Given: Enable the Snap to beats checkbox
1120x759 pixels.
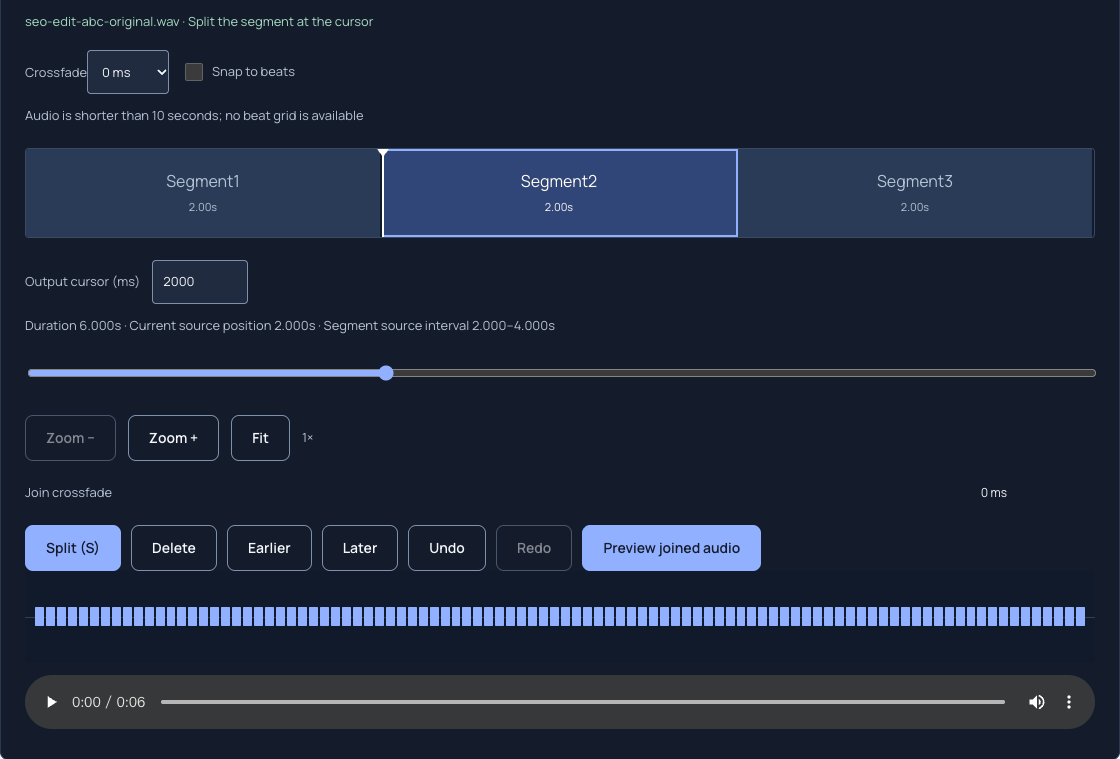Looking at the screenshot, I should [194, 71].
